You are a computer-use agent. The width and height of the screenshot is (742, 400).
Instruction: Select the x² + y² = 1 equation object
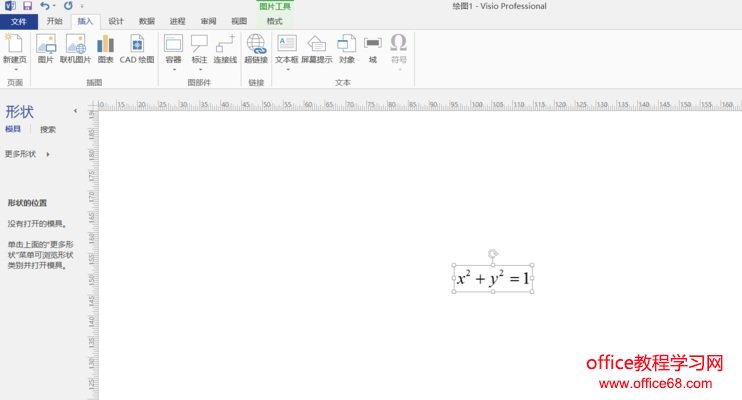click(x=493, y=278)
